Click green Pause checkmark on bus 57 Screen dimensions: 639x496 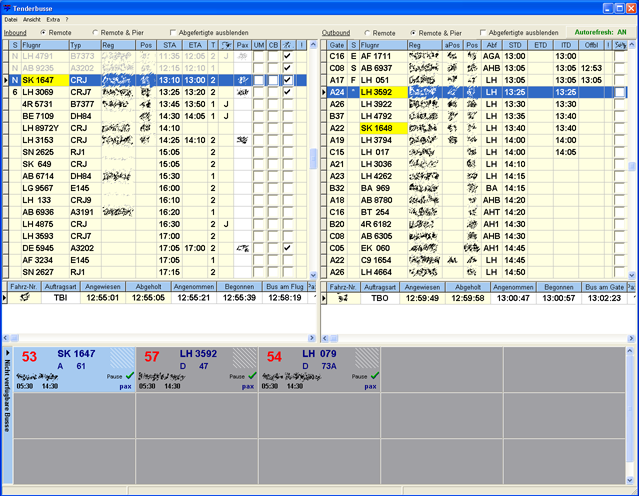[x=252, y=375]
